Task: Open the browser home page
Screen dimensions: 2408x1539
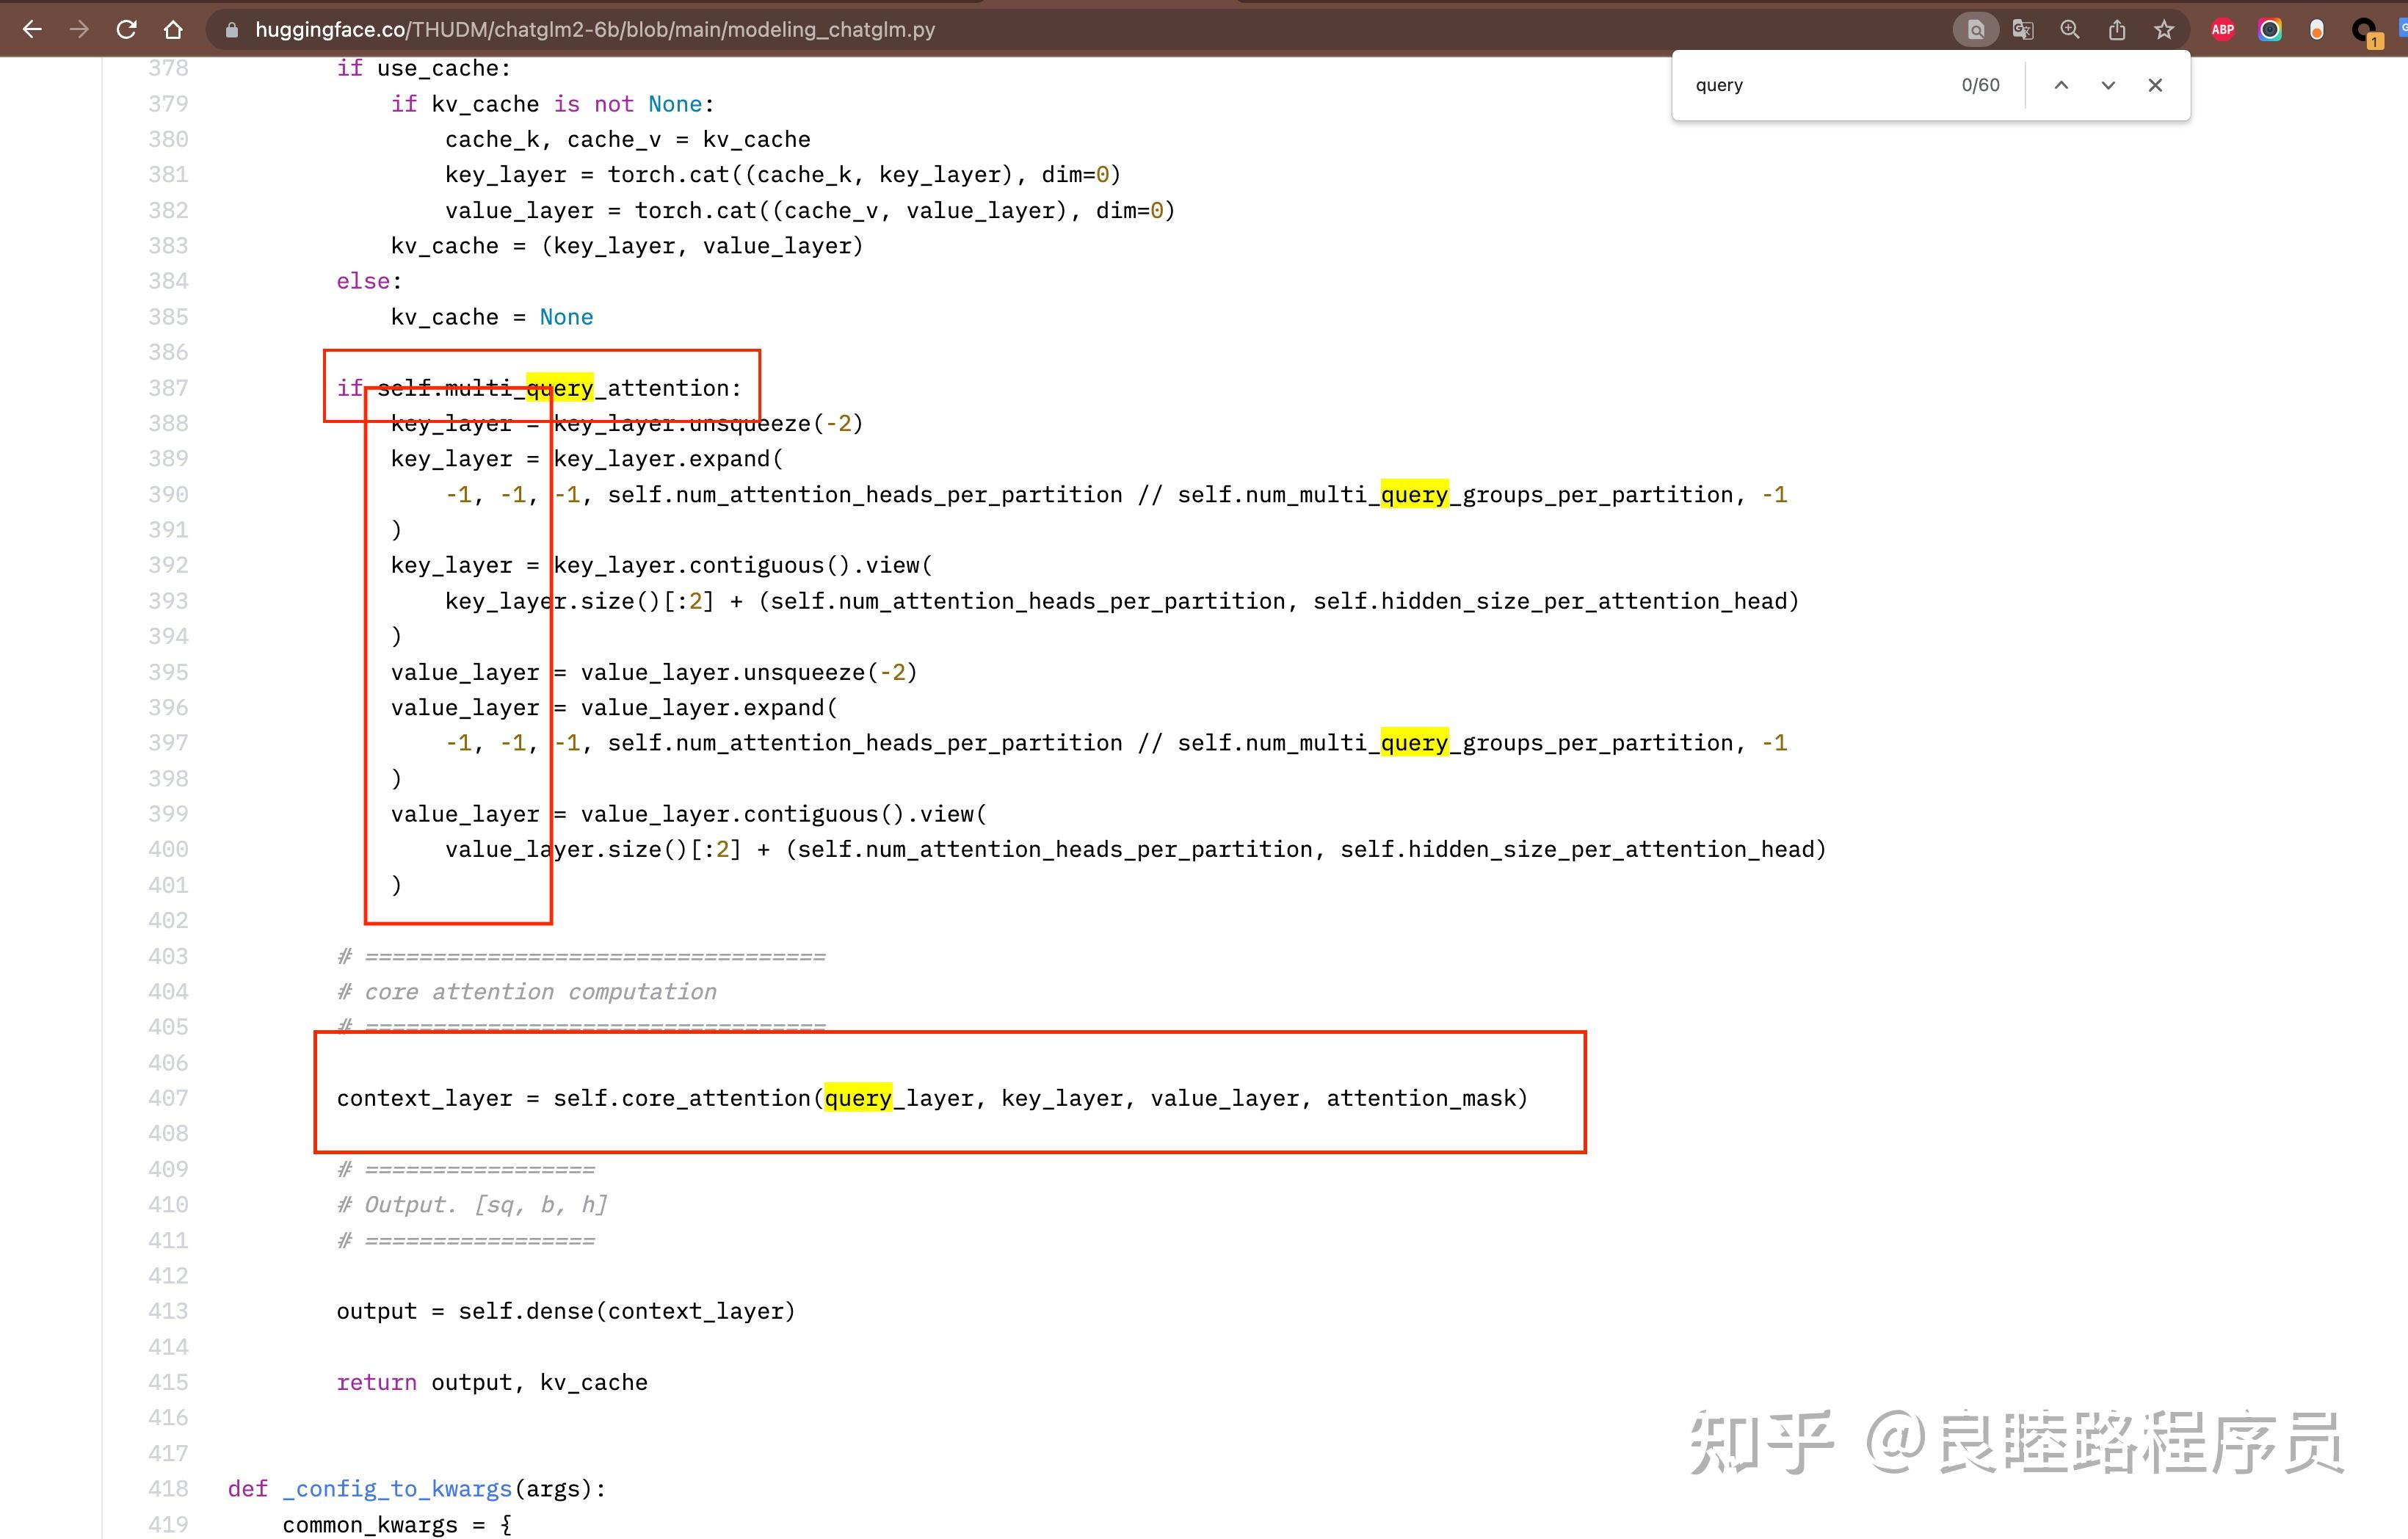Action: coord(173,29)
